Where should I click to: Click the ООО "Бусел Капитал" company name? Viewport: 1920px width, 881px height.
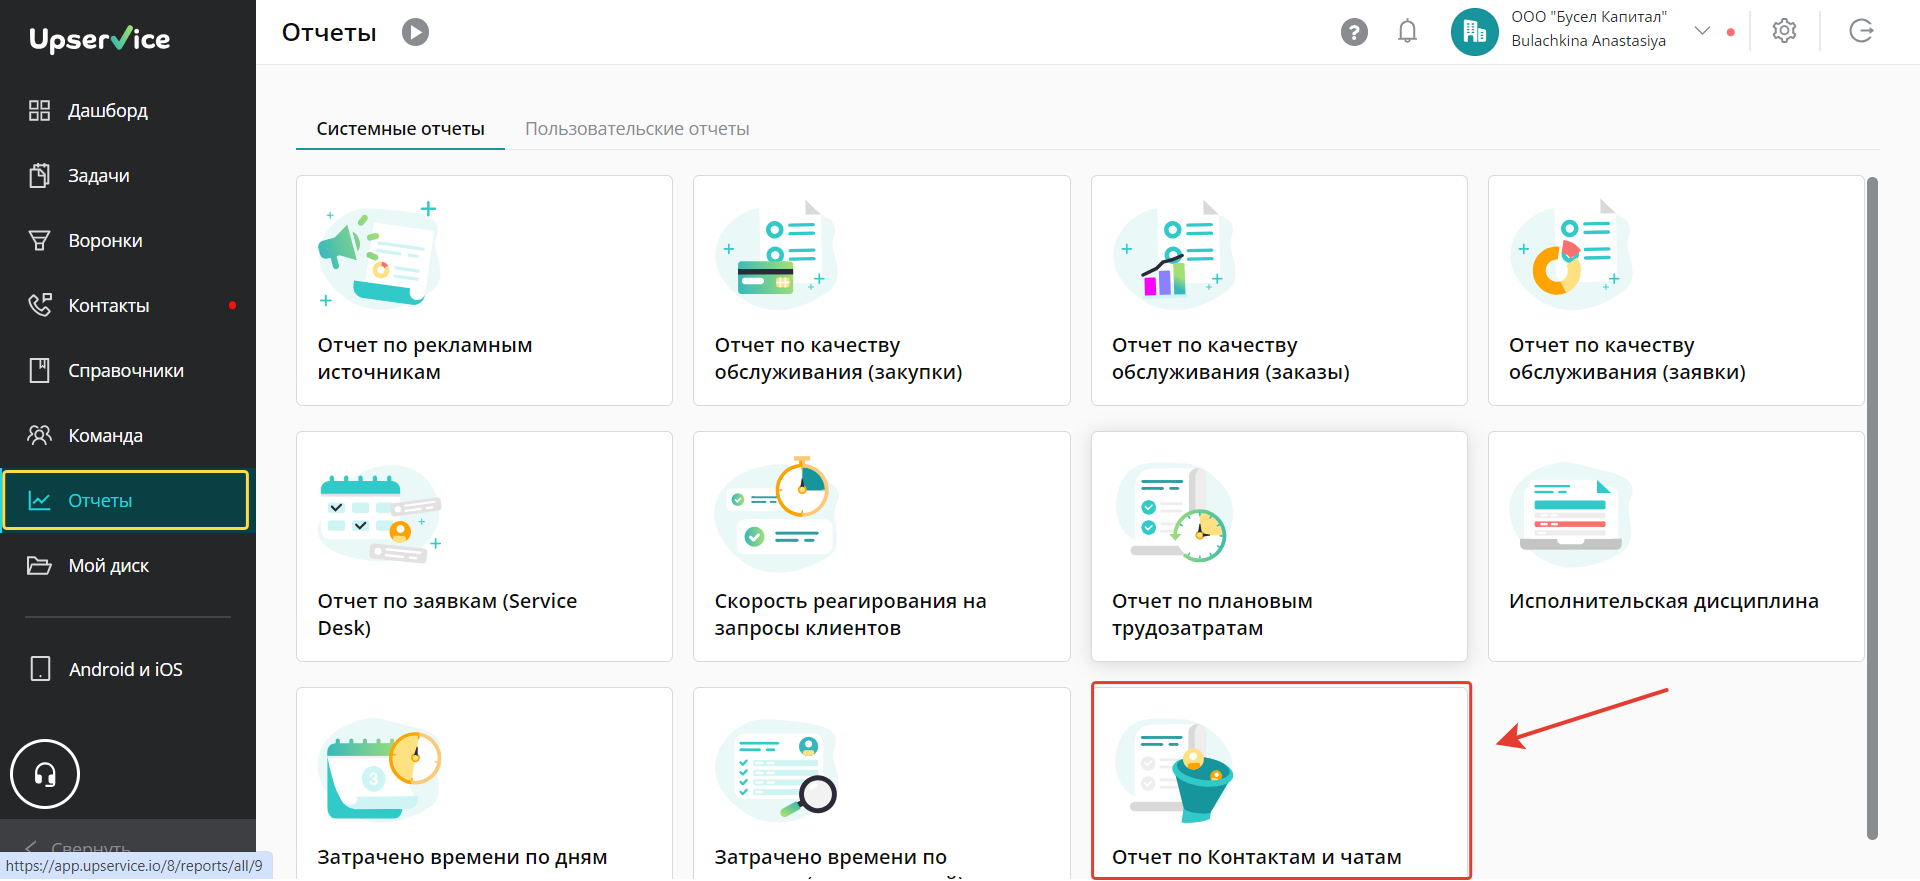1589,17
